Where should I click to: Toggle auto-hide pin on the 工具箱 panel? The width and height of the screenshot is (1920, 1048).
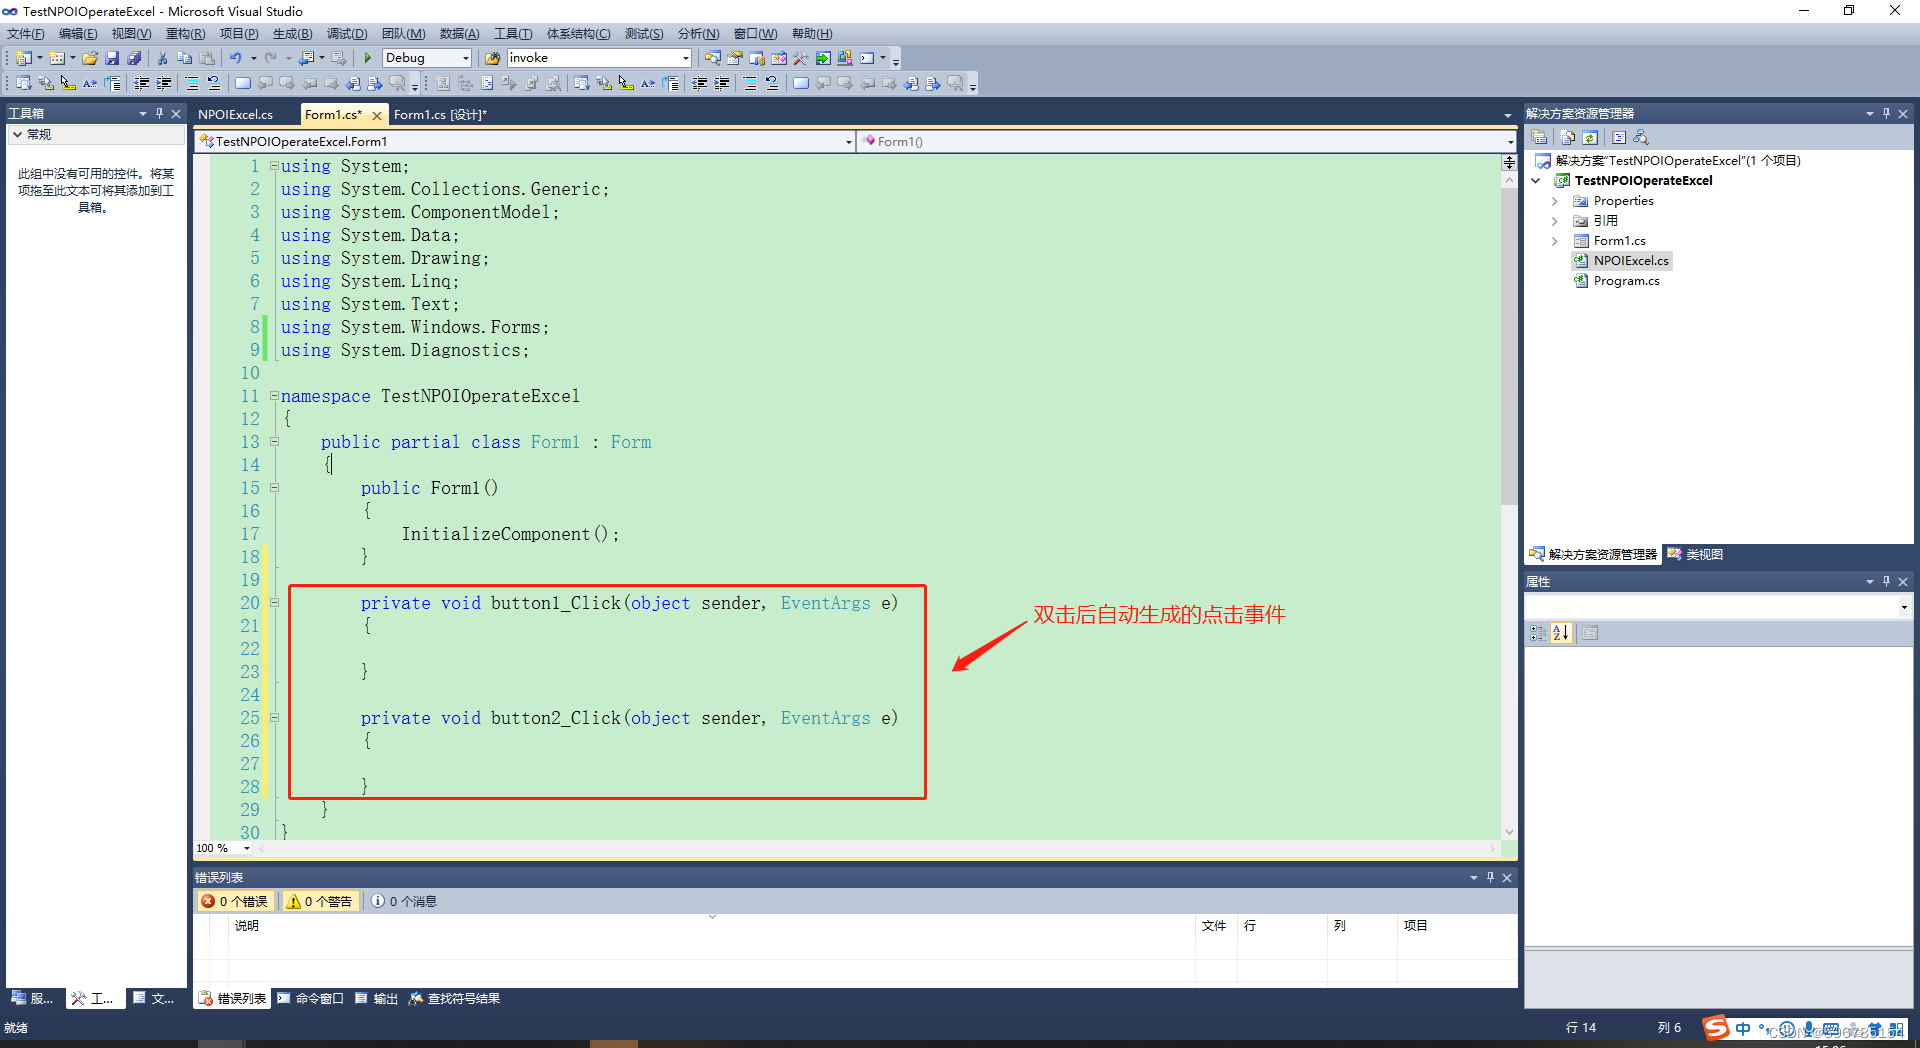[x=159, y=113]
